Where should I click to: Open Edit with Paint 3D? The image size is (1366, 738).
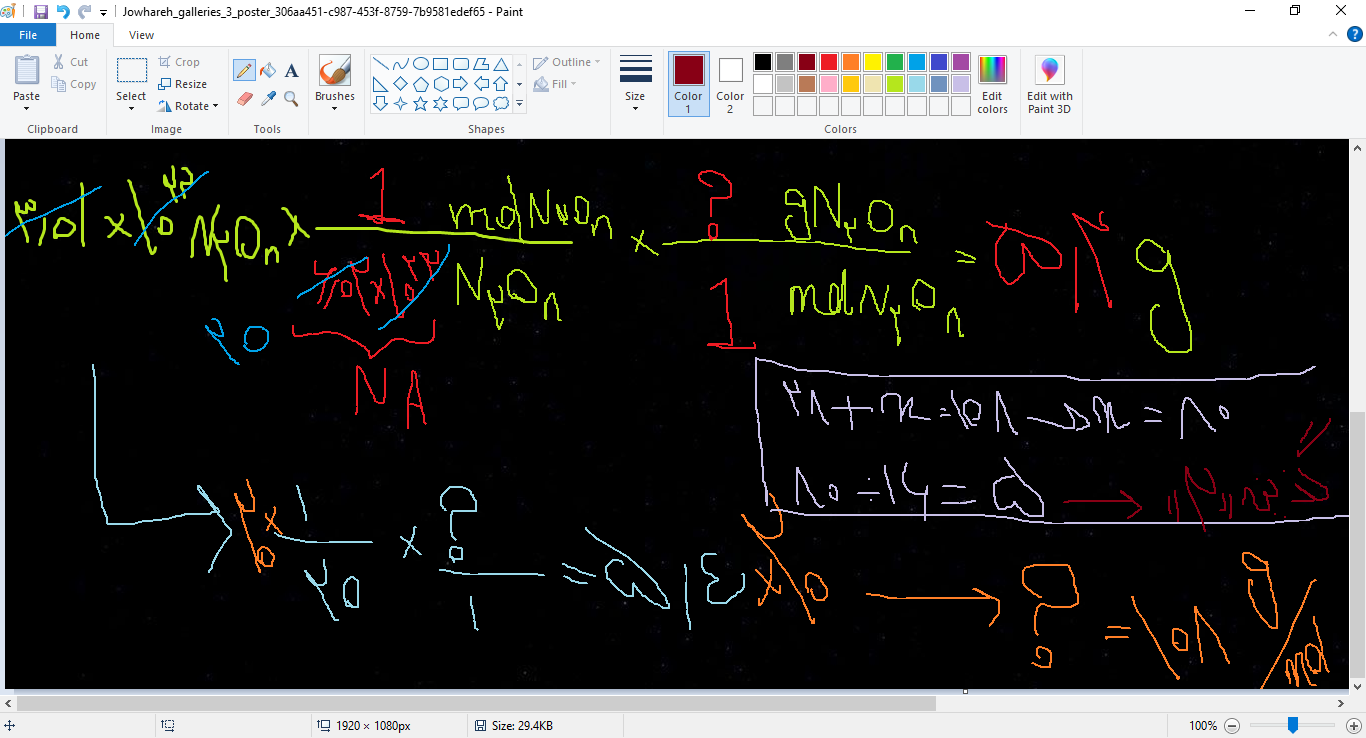[1049, 84]
